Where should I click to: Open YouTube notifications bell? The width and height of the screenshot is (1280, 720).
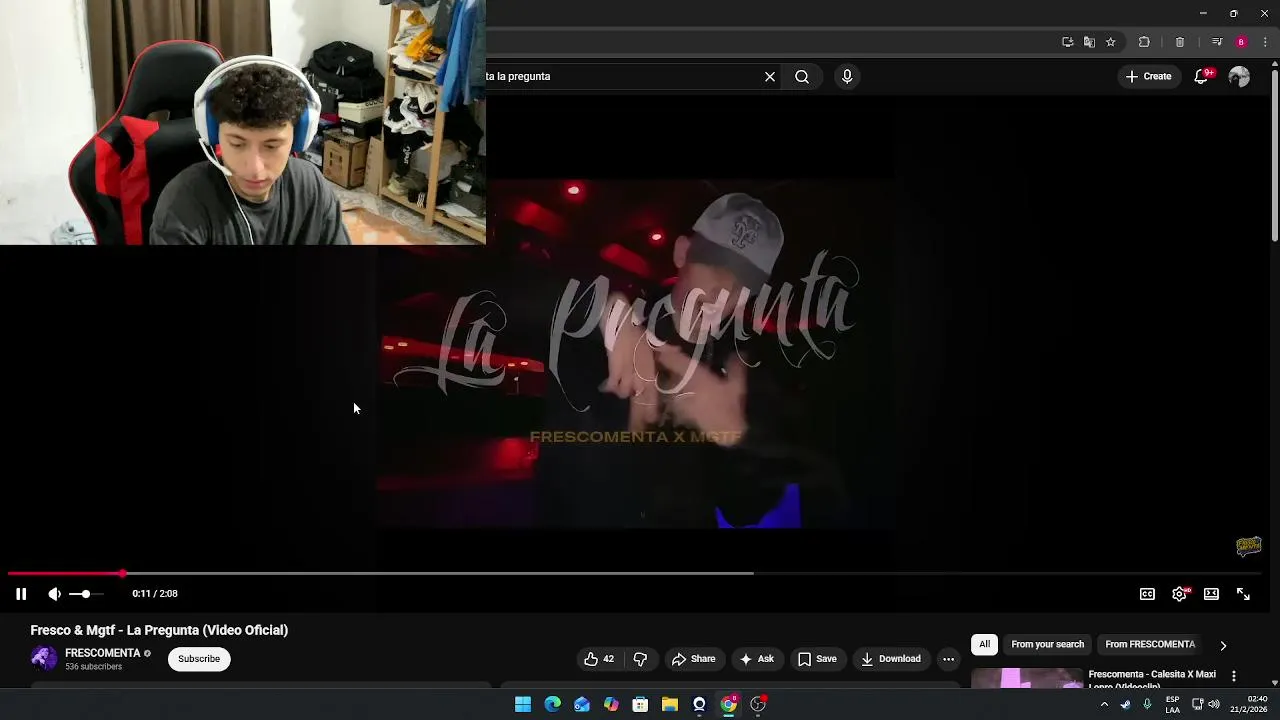point(1202,76)
